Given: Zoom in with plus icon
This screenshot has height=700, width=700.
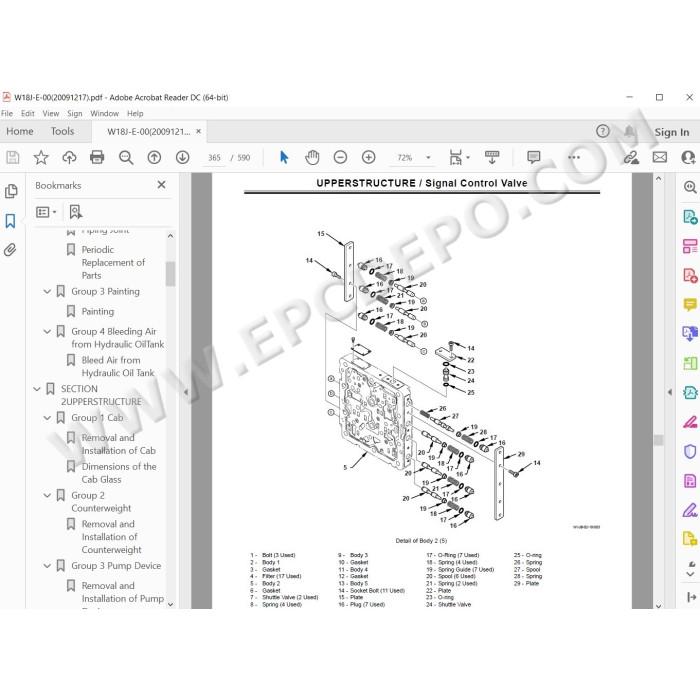Looking at the screenshot, I should coord(368,157).
